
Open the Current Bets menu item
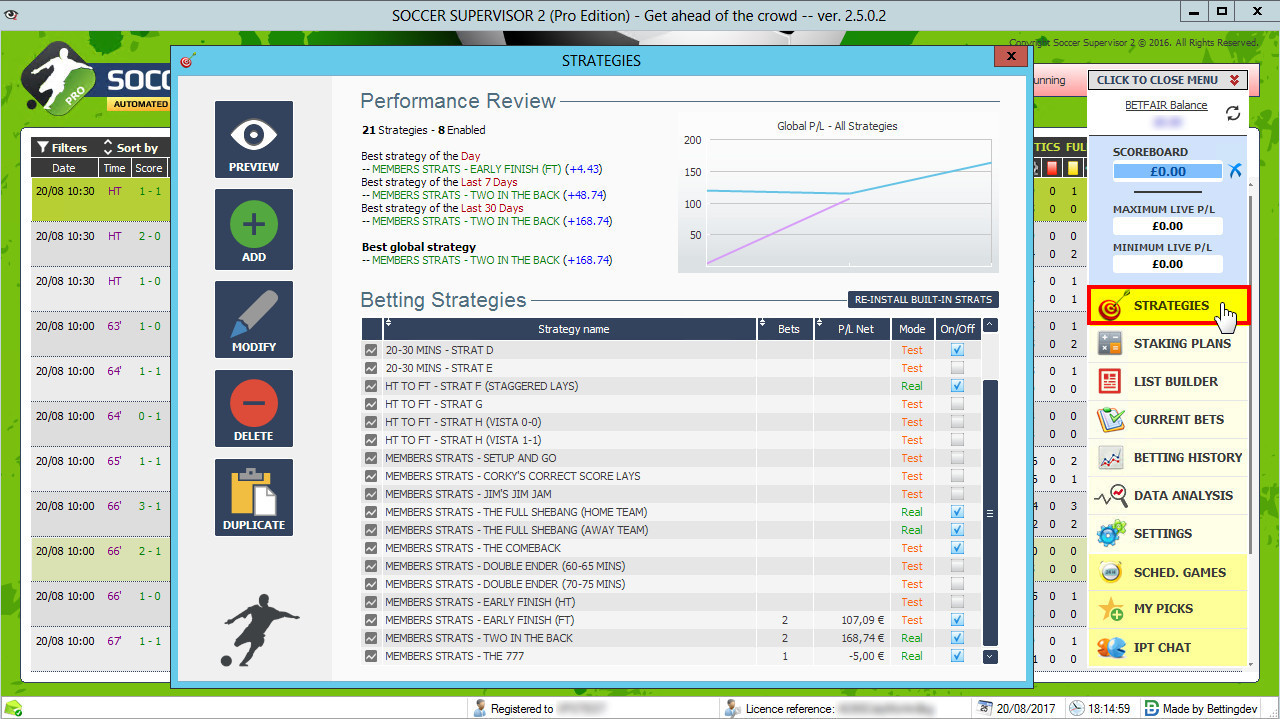1168,420
